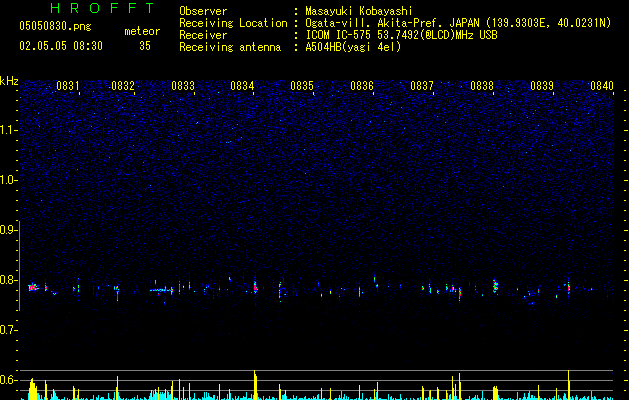Click the 0837 time marker
Screen dimensions: 629x400
click(422, 86)
